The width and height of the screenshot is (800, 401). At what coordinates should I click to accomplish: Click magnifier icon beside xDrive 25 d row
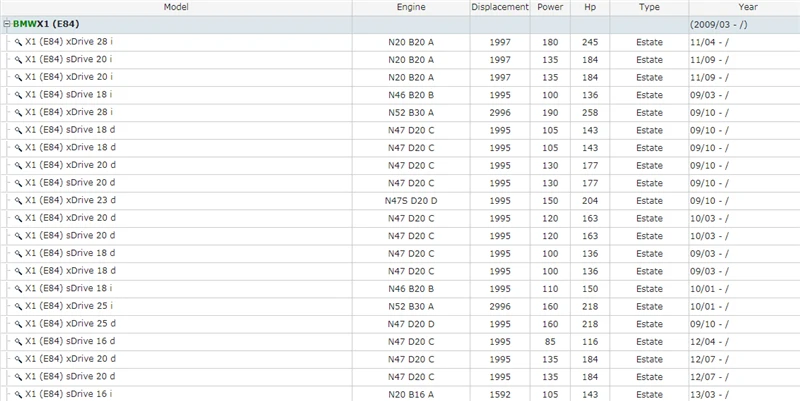point(18,324)
